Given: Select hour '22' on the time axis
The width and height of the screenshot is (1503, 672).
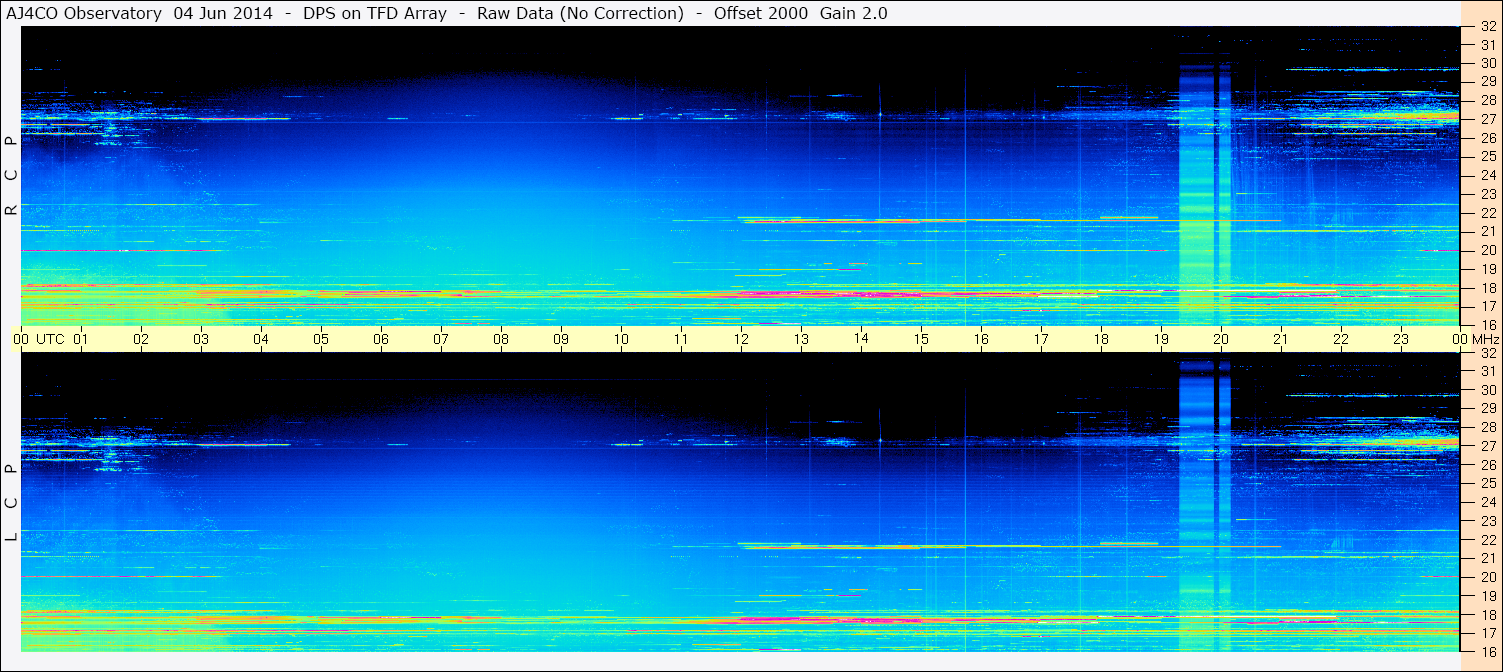Looking at the screenshot, I should [1341, 339].
